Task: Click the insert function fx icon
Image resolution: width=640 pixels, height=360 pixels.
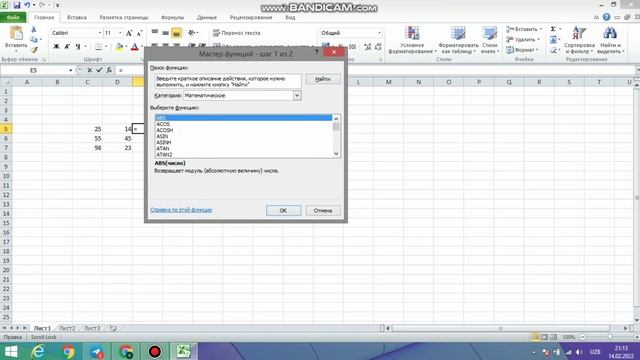Action: coord(109,70)
